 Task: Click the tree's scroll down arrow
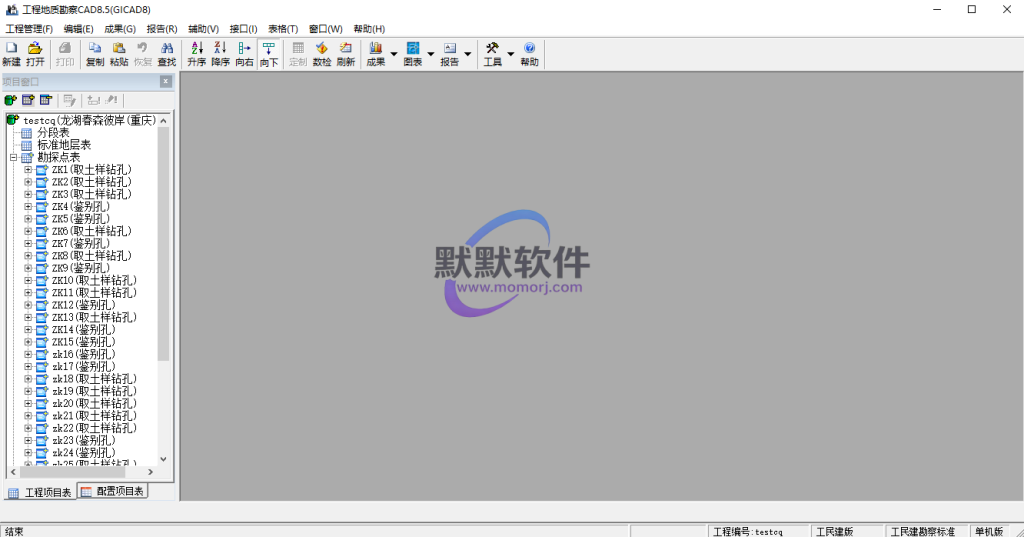(x=163, y=459)
